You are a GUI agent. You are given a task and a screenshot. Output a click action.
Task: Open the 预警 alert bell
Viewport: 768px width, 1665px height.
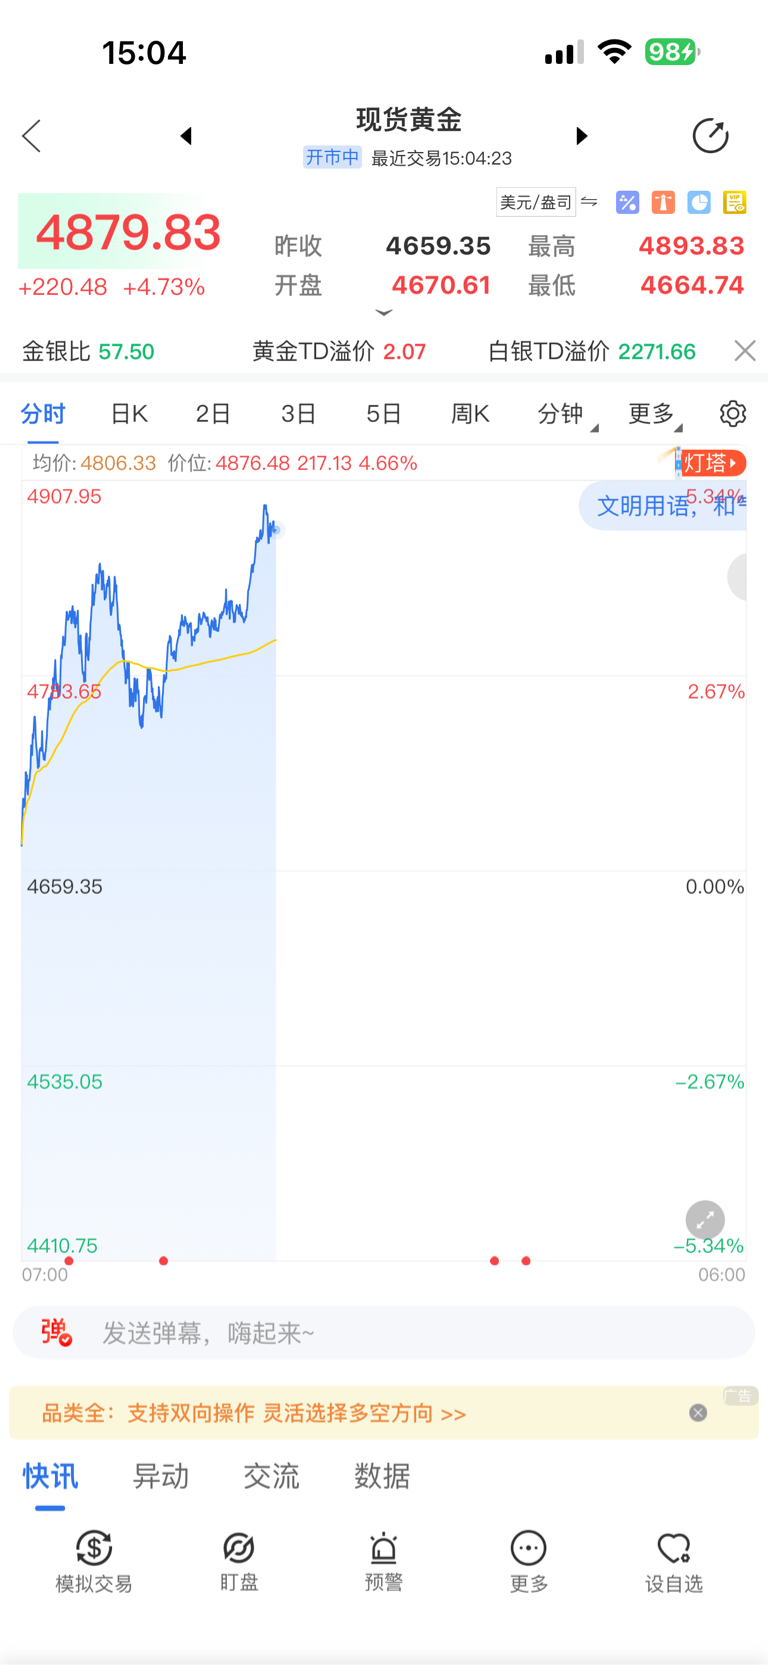(383, 1559)
